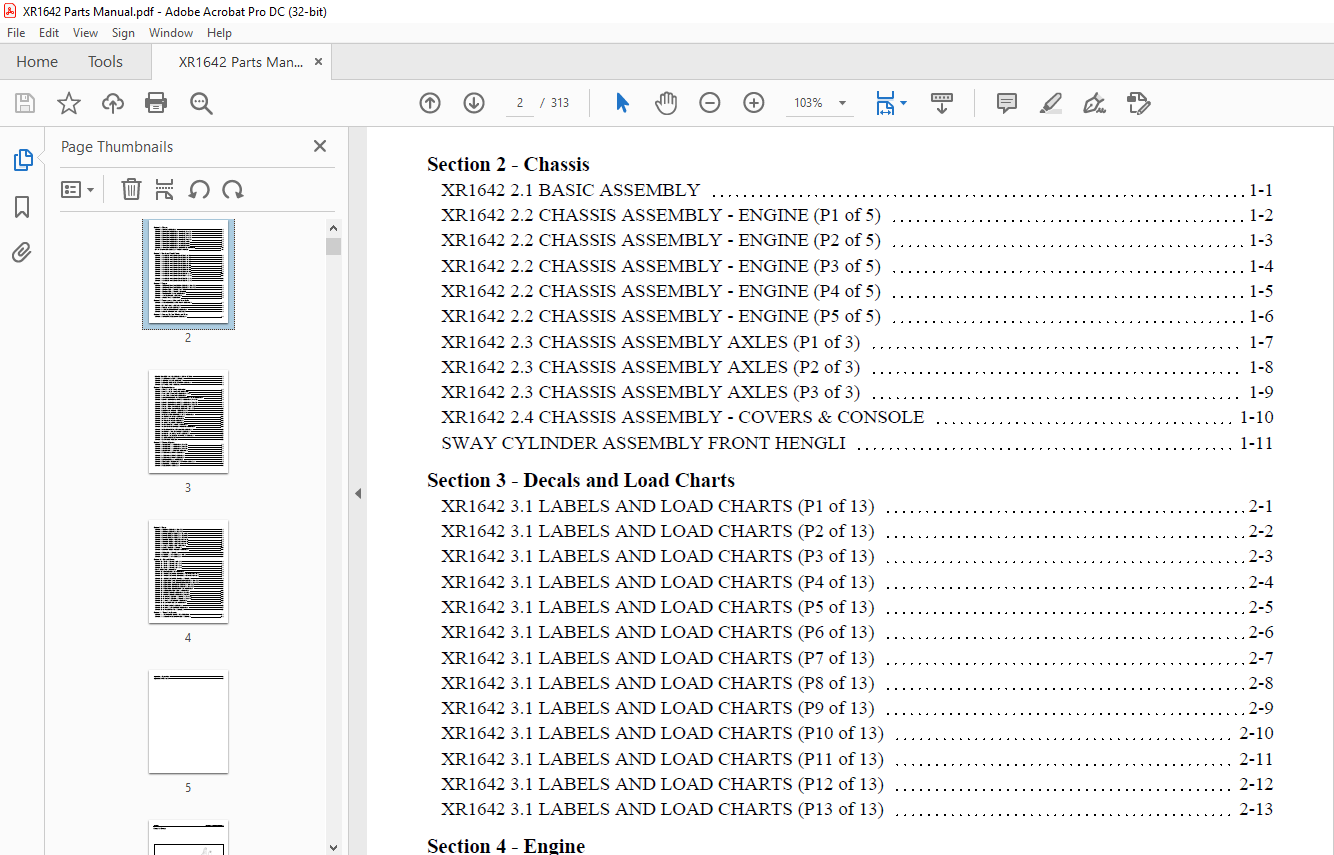Toggle scrolling mode keyboard icon
Screen dimensions: 1334x855
[x=942, y=103]
